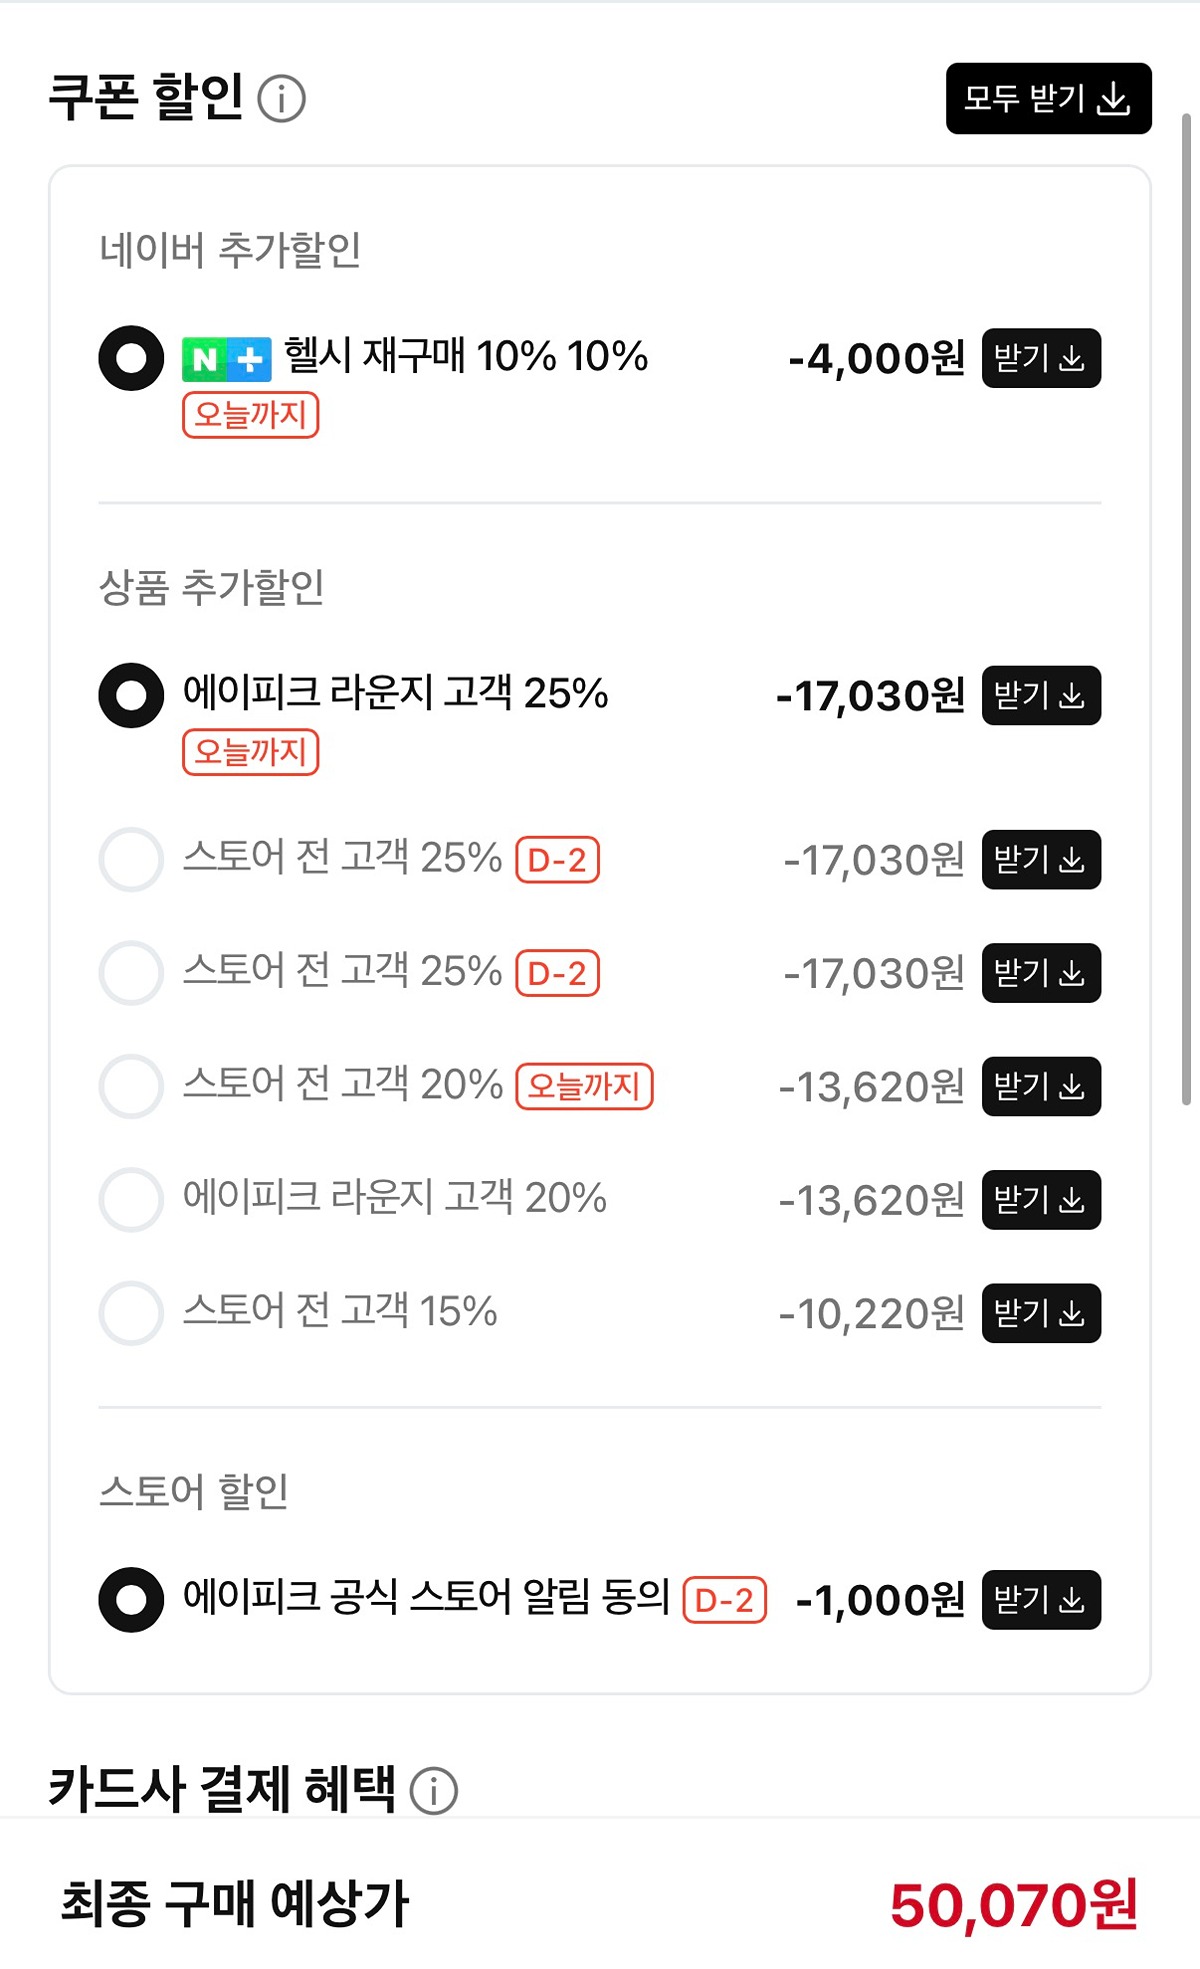
Task: Click the vertical scrollbar on the right
Action: pyautogui.click(x=1187, y=610)
